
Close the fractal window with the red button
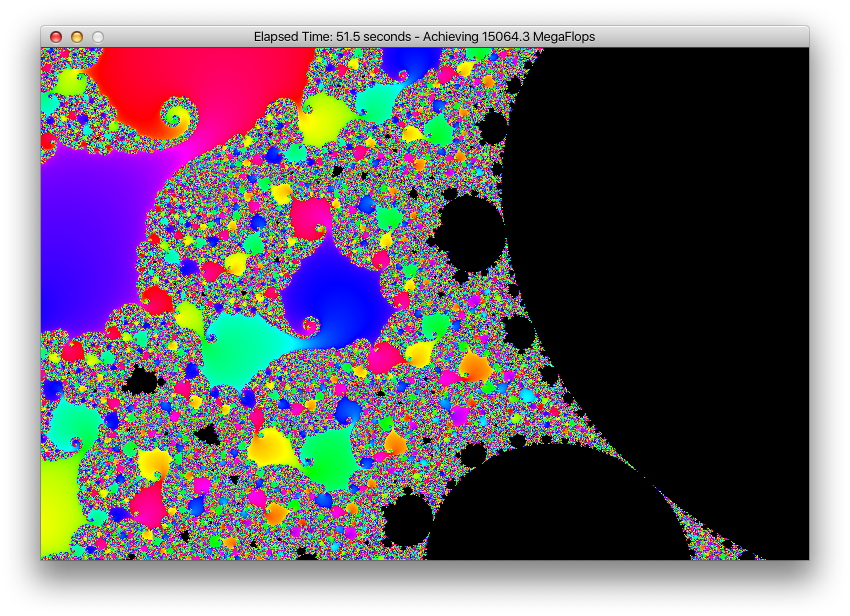click(x=56, y=37)
